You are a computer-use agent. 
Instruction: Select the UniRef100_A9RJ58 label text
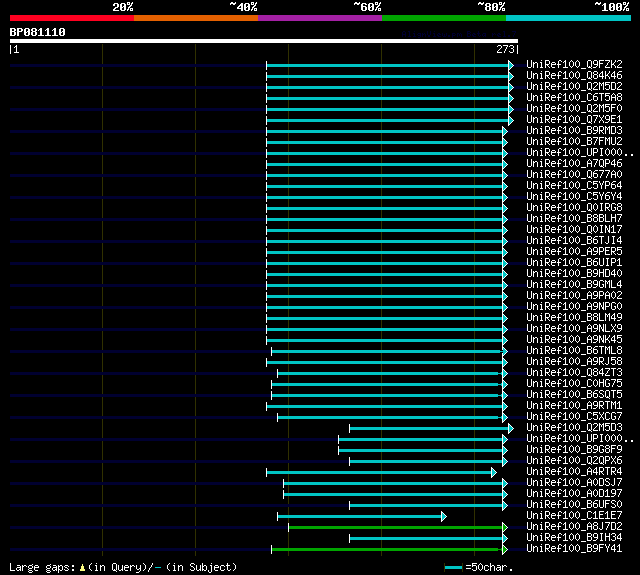[x=574, y=362]
